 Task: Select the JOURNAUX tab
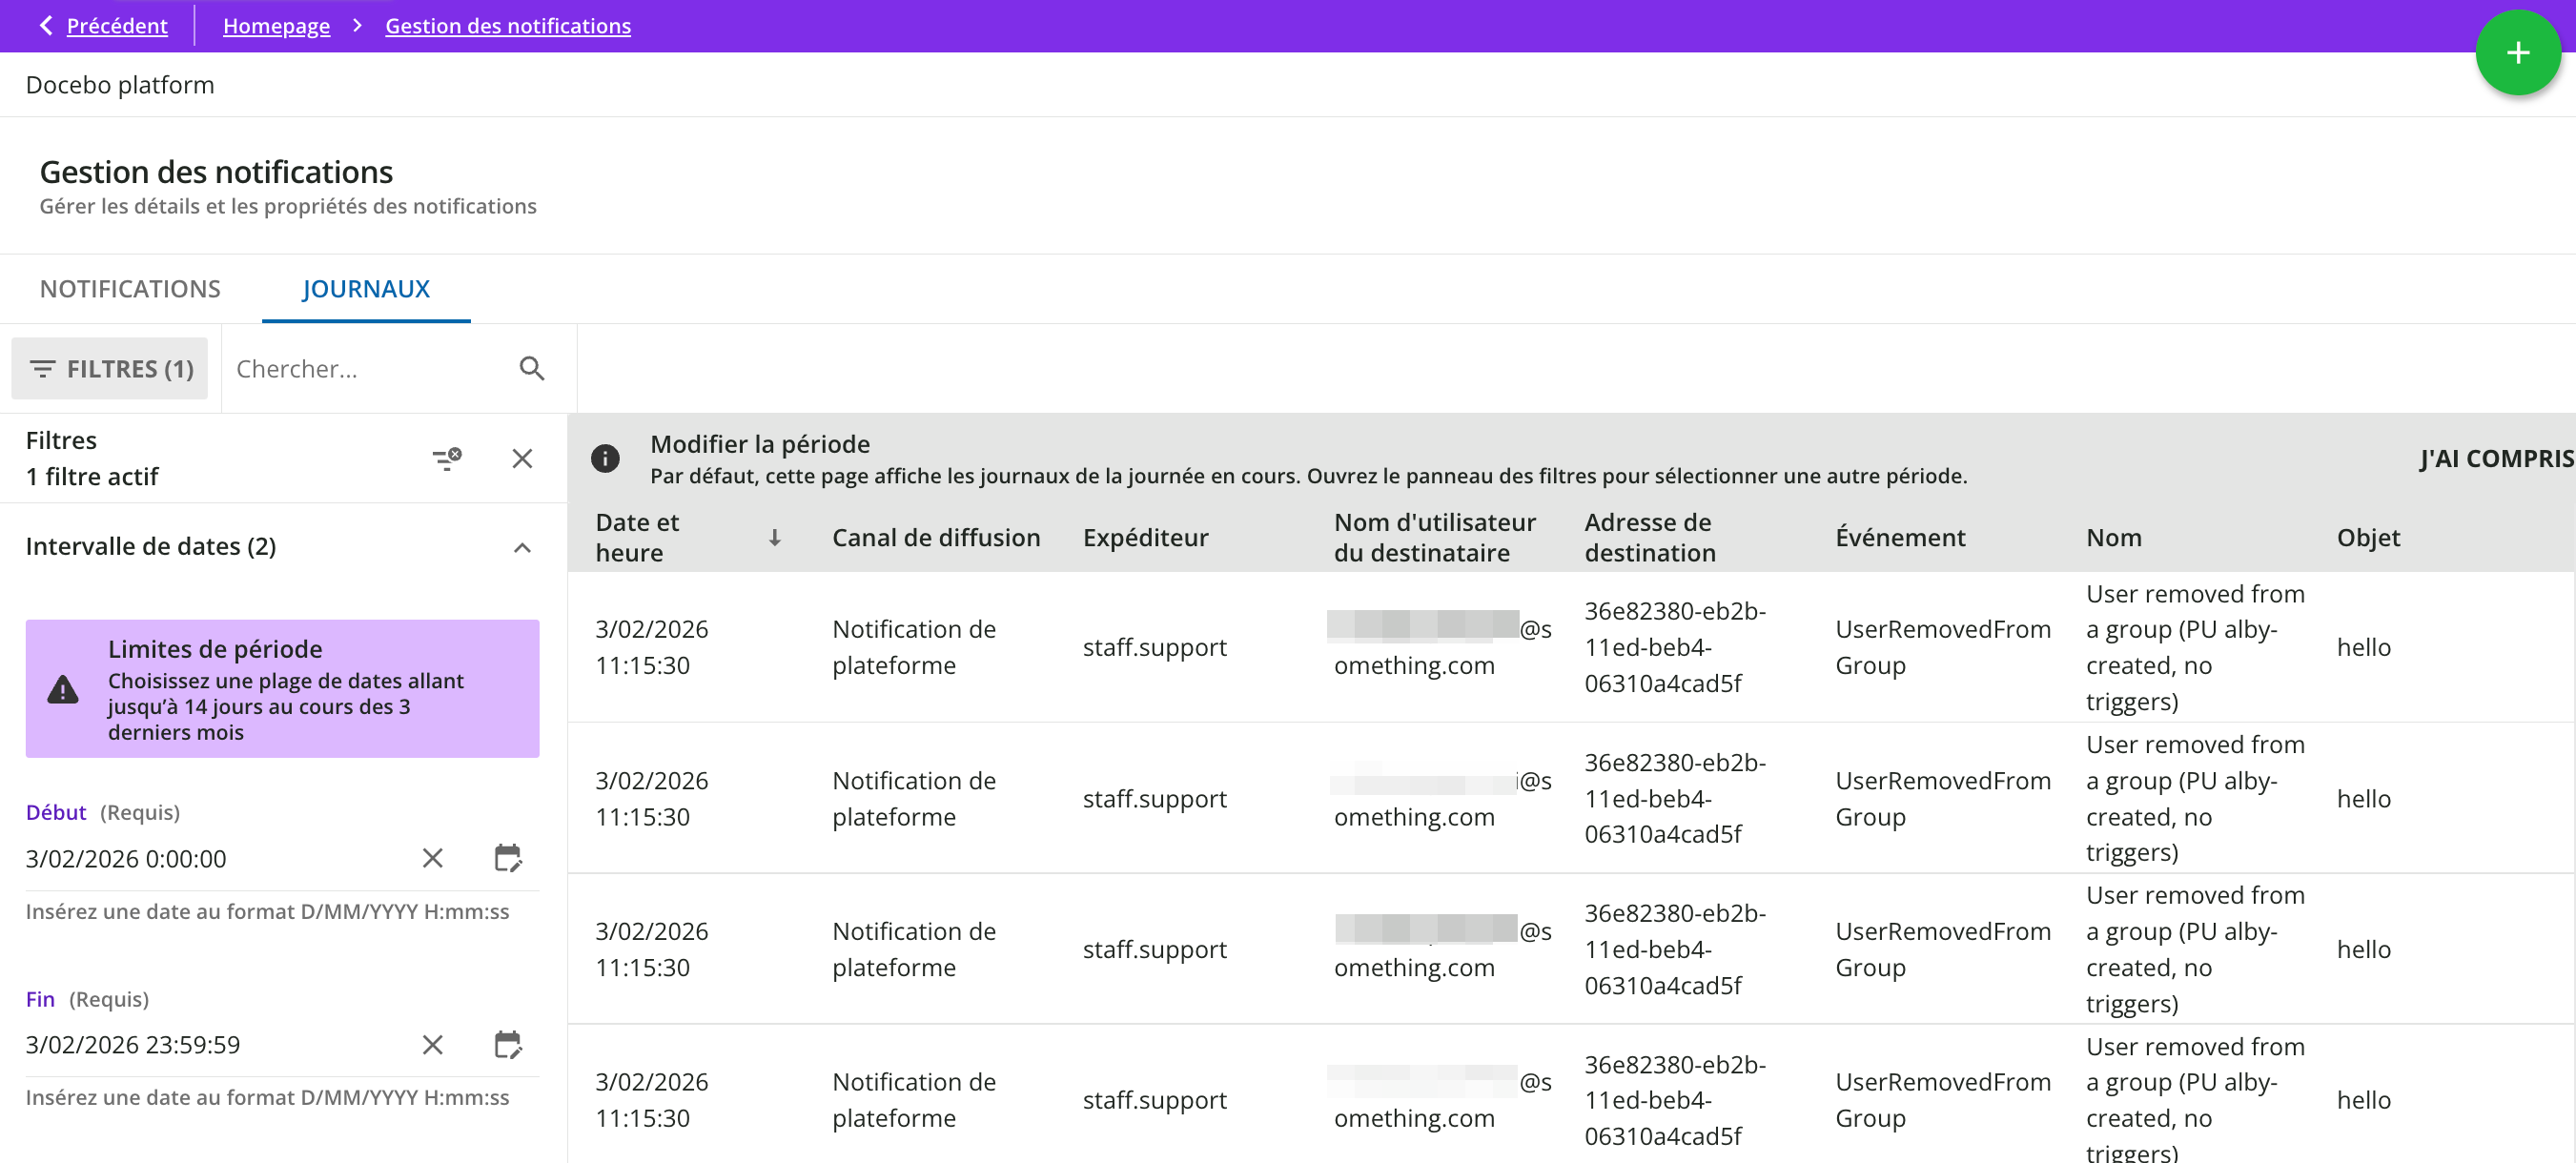pyautogui.click(x=366, y=289)
